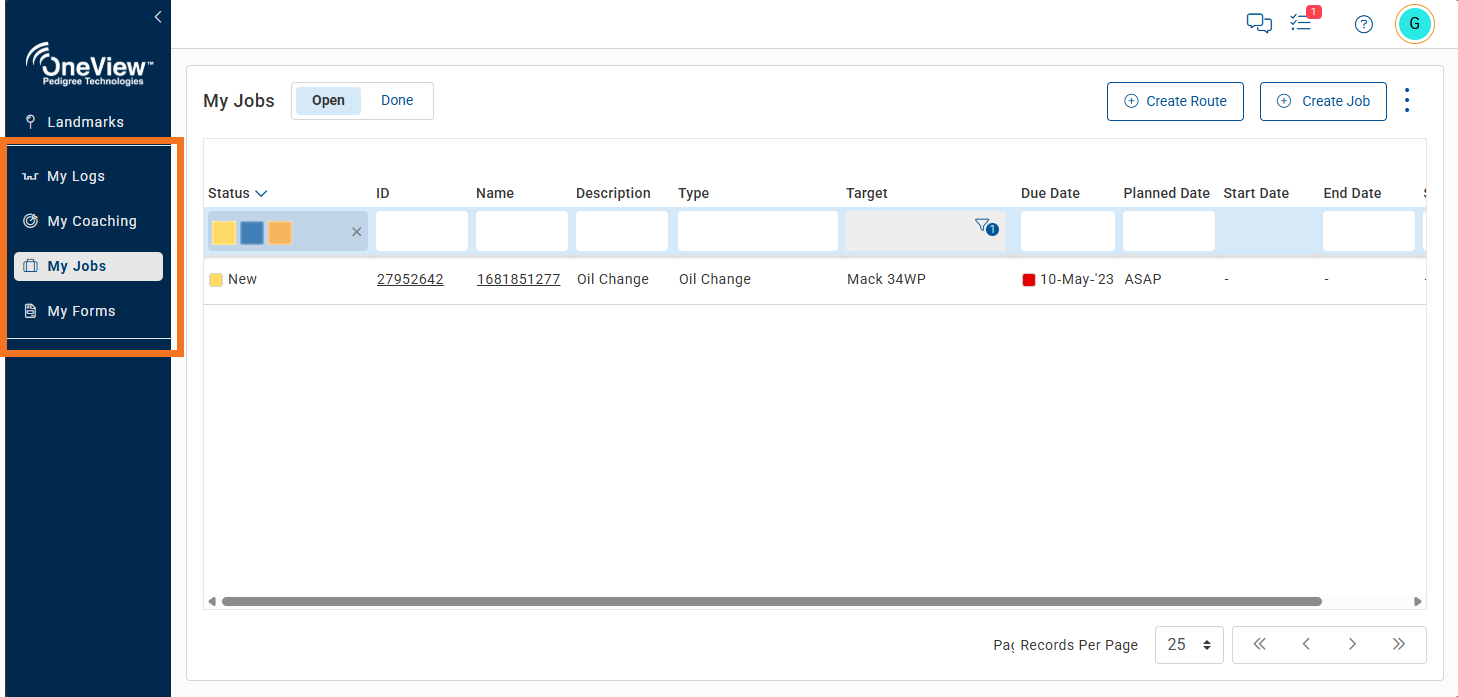
Task: Sort by the Status column header
Action: pos(238,193)
